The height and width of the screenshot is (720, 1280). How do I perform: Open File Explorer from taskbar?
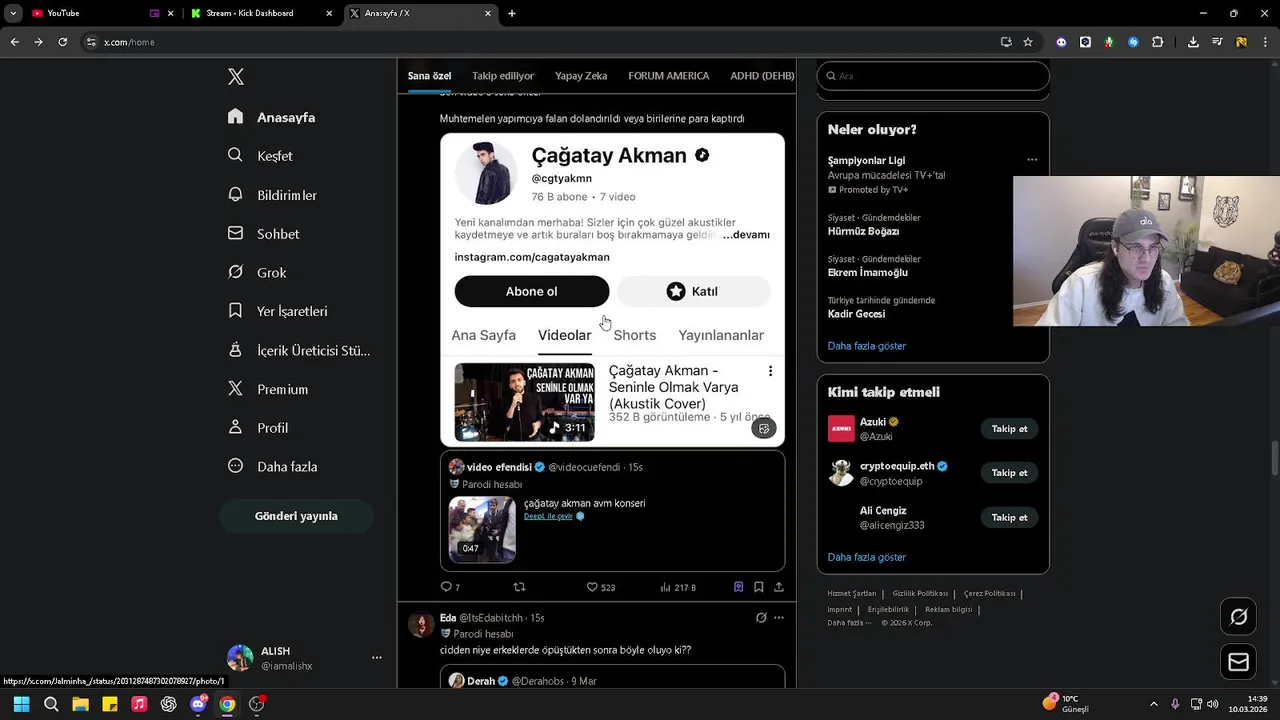coord(80,704)
